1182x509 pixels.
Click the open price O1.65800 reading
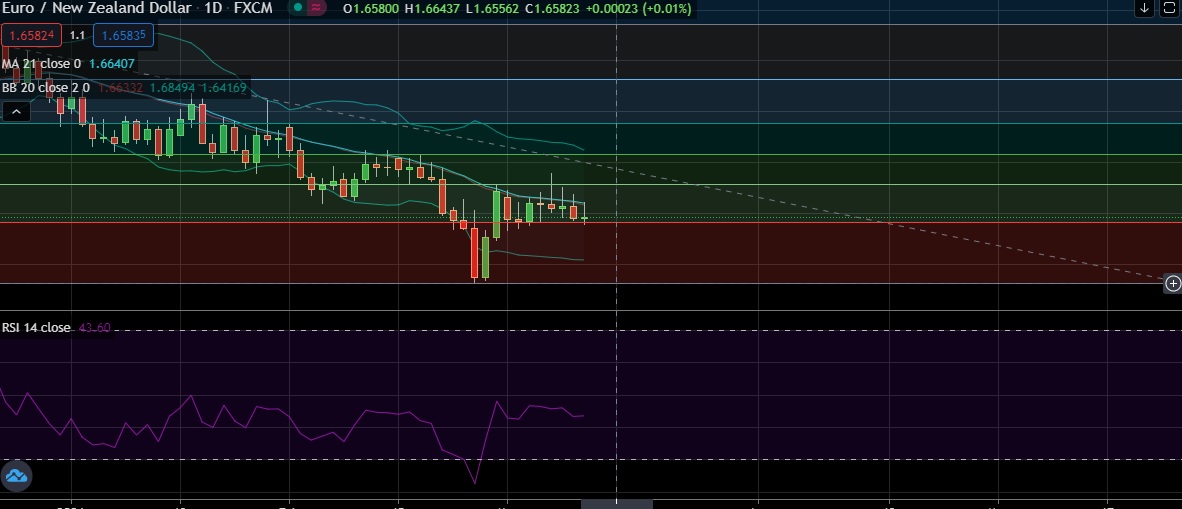(371, 9)
